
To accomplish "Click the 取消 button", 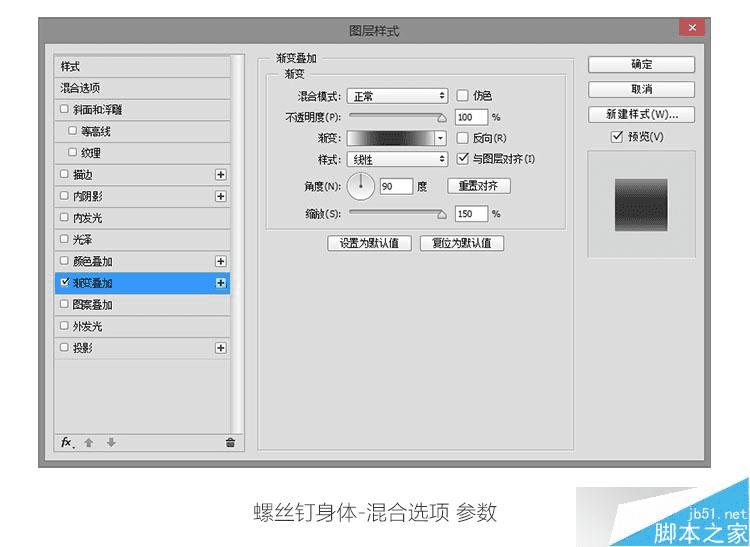I will click(x=641, y=89).
